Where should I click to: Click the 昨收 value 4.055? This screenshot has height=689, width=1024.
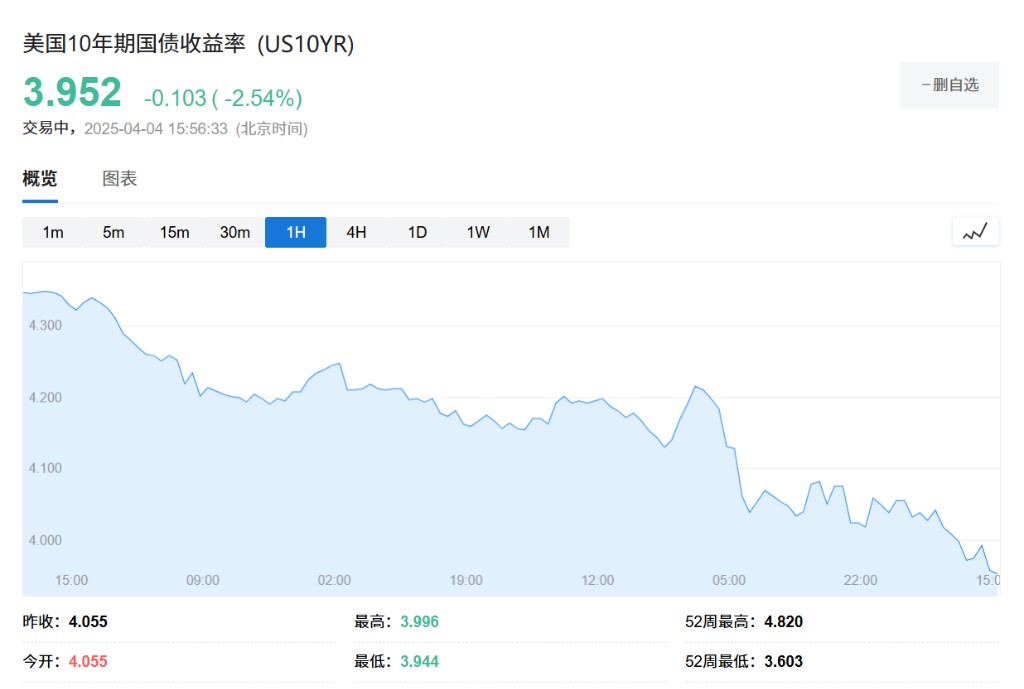pos(88,622)
